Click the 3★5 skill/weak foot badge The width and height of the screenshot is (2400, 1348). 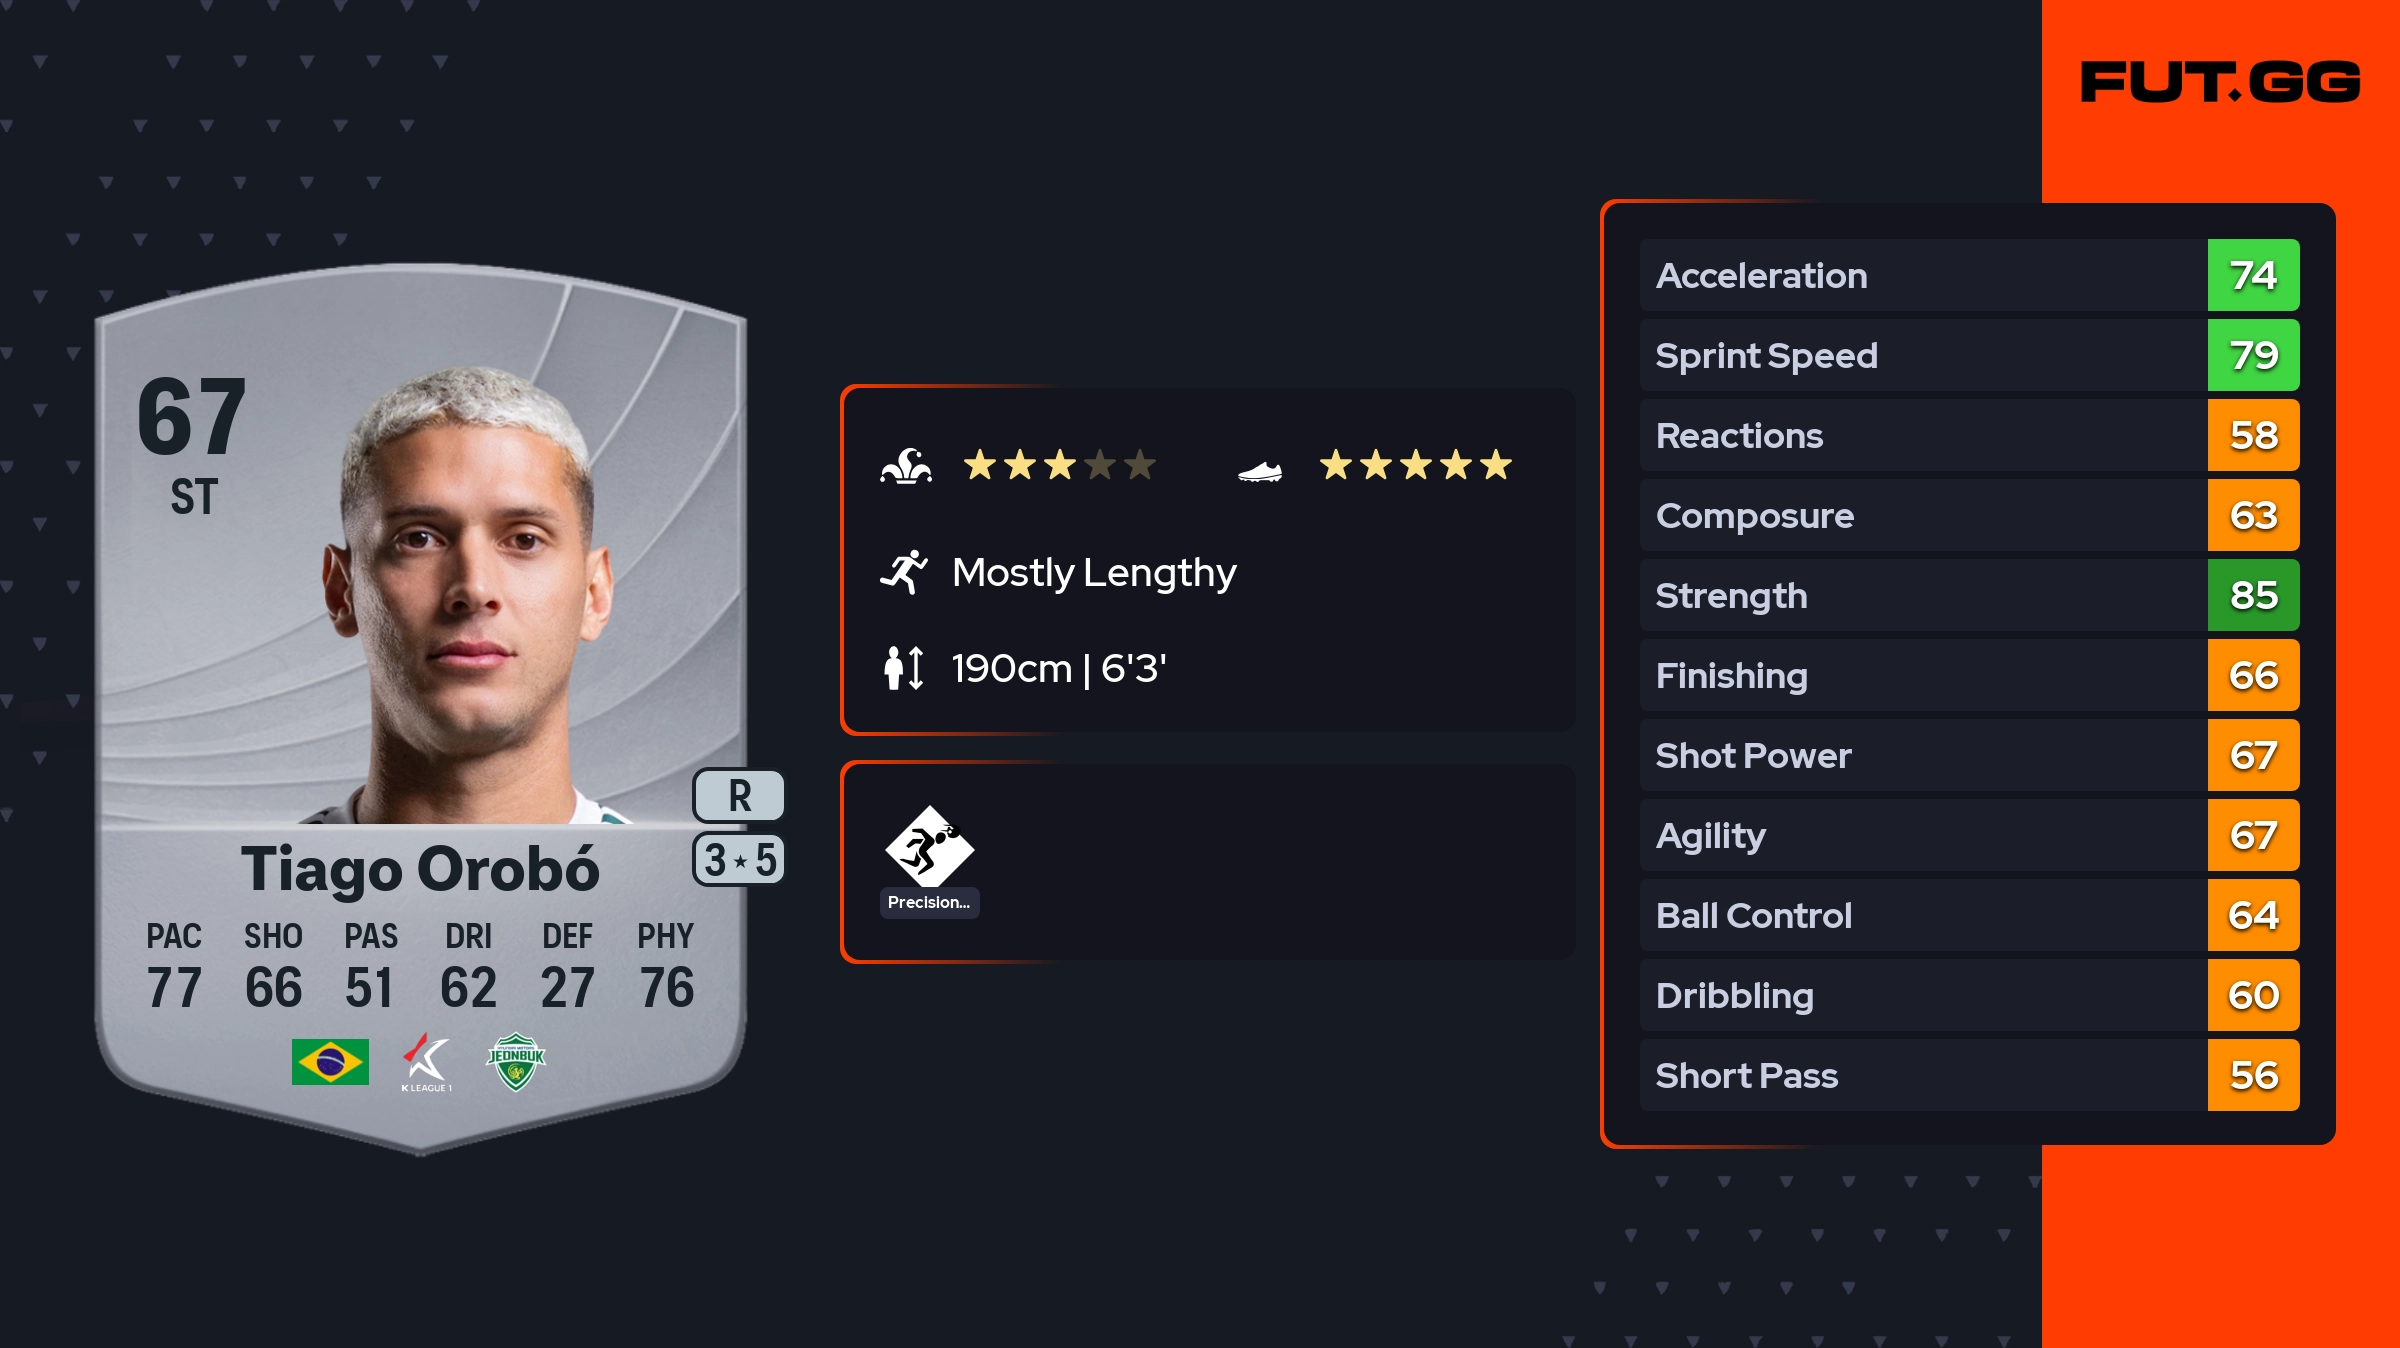click(739, 860)
